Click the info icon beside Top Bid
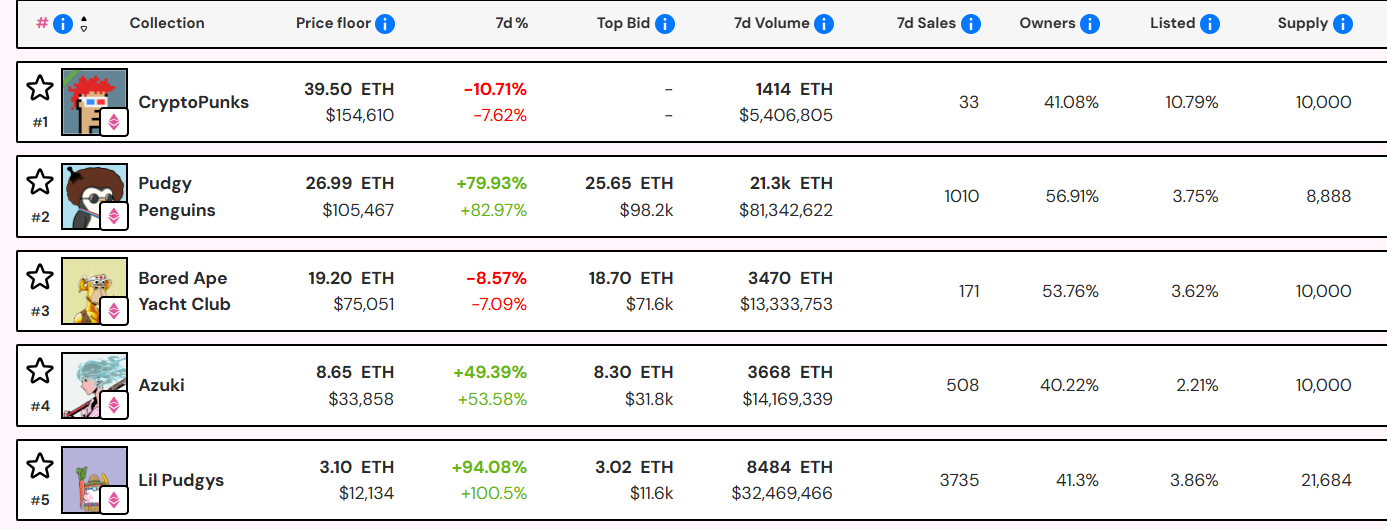This screenshot has height=529, width=1387. (665, 24)
